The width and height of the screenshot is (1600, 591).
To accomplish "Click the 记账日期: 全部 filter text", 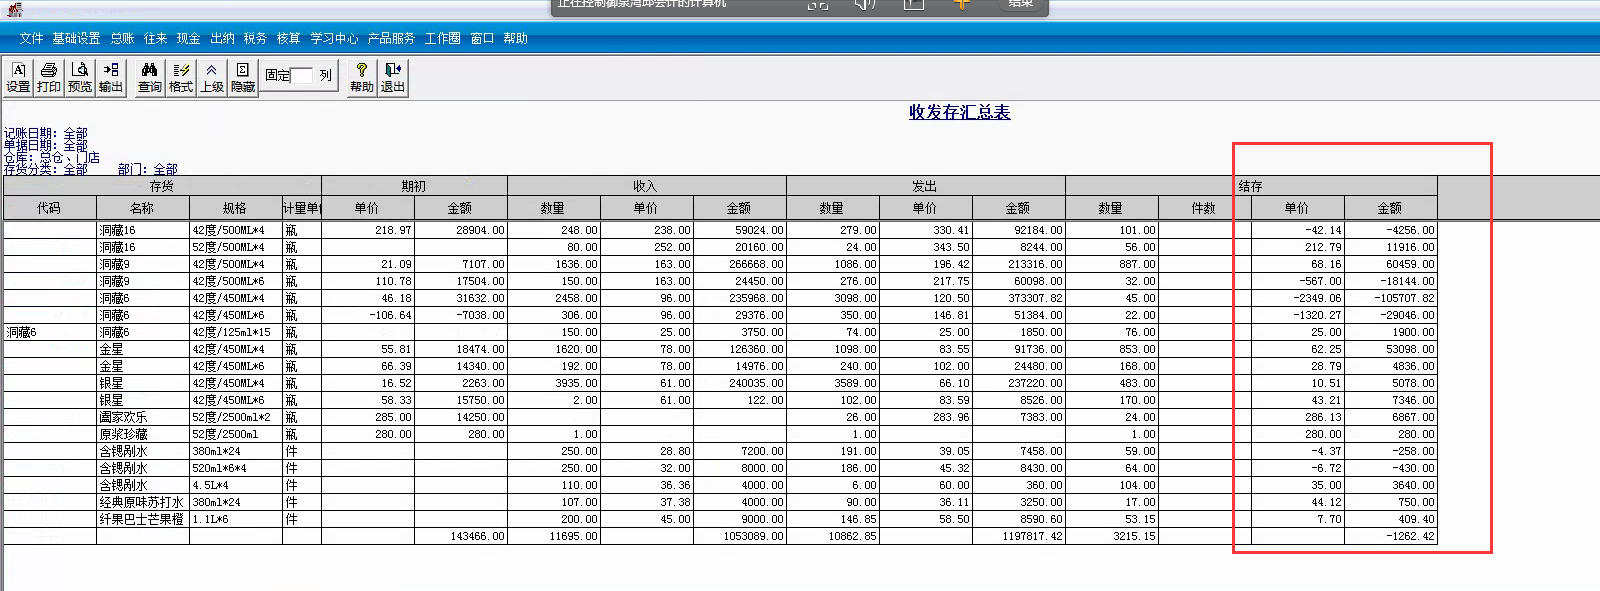I will [x=46, y=133].
